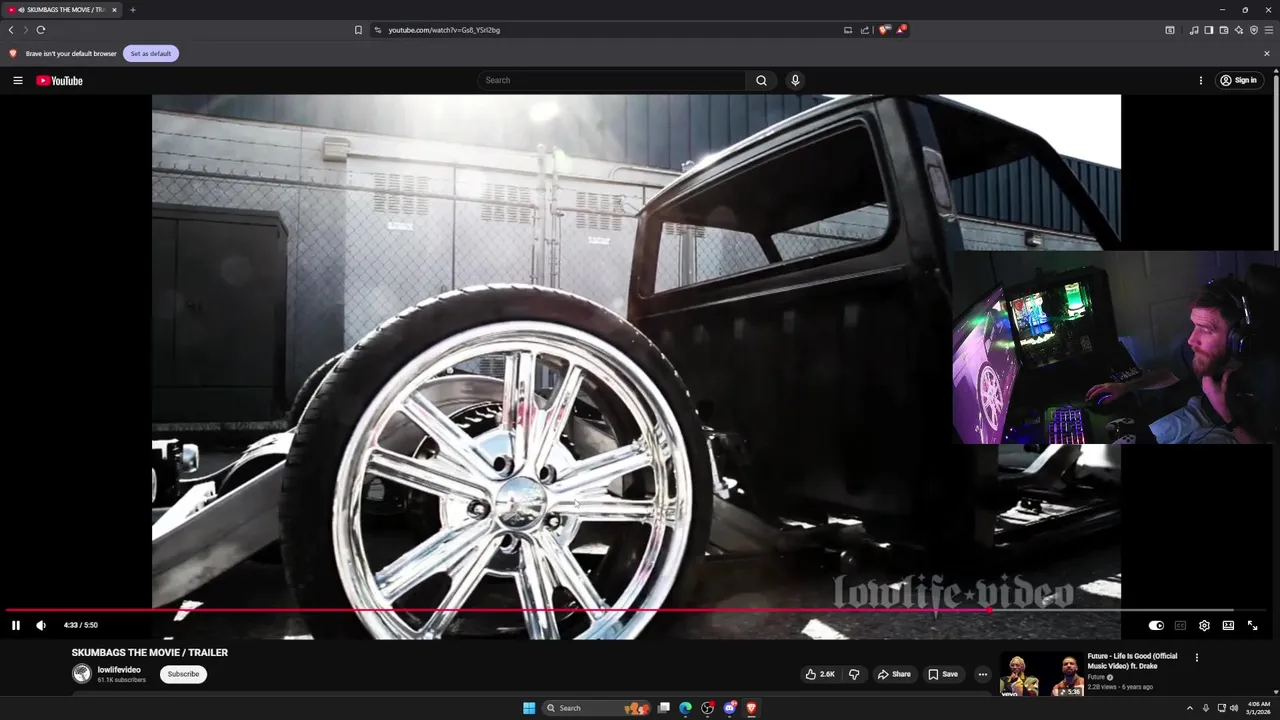
Task: Dislike this video
Action: 854,674
